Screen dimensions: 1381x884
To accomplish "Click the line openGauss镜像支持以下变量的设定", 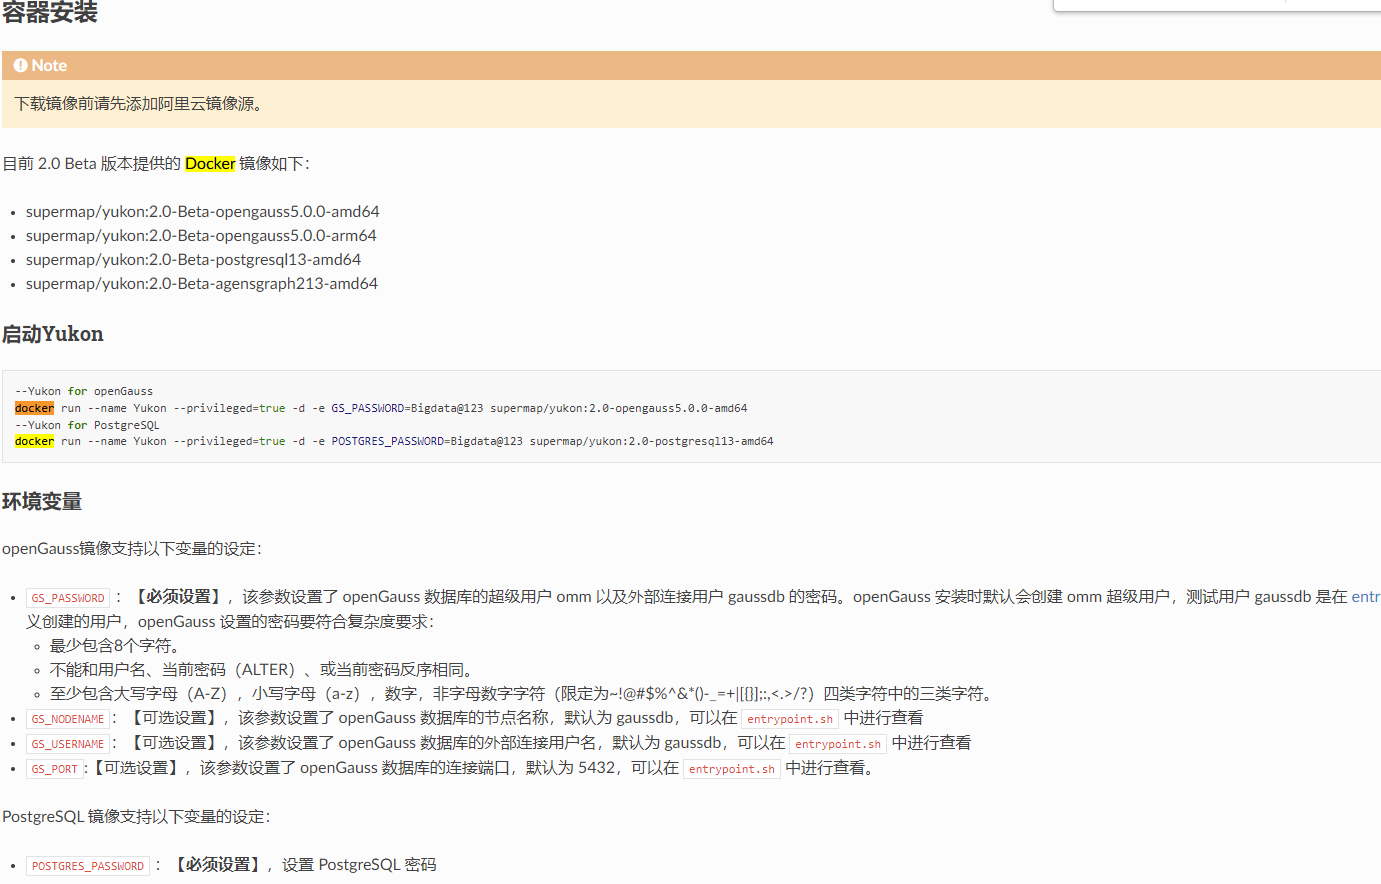I will click(132, 549).
